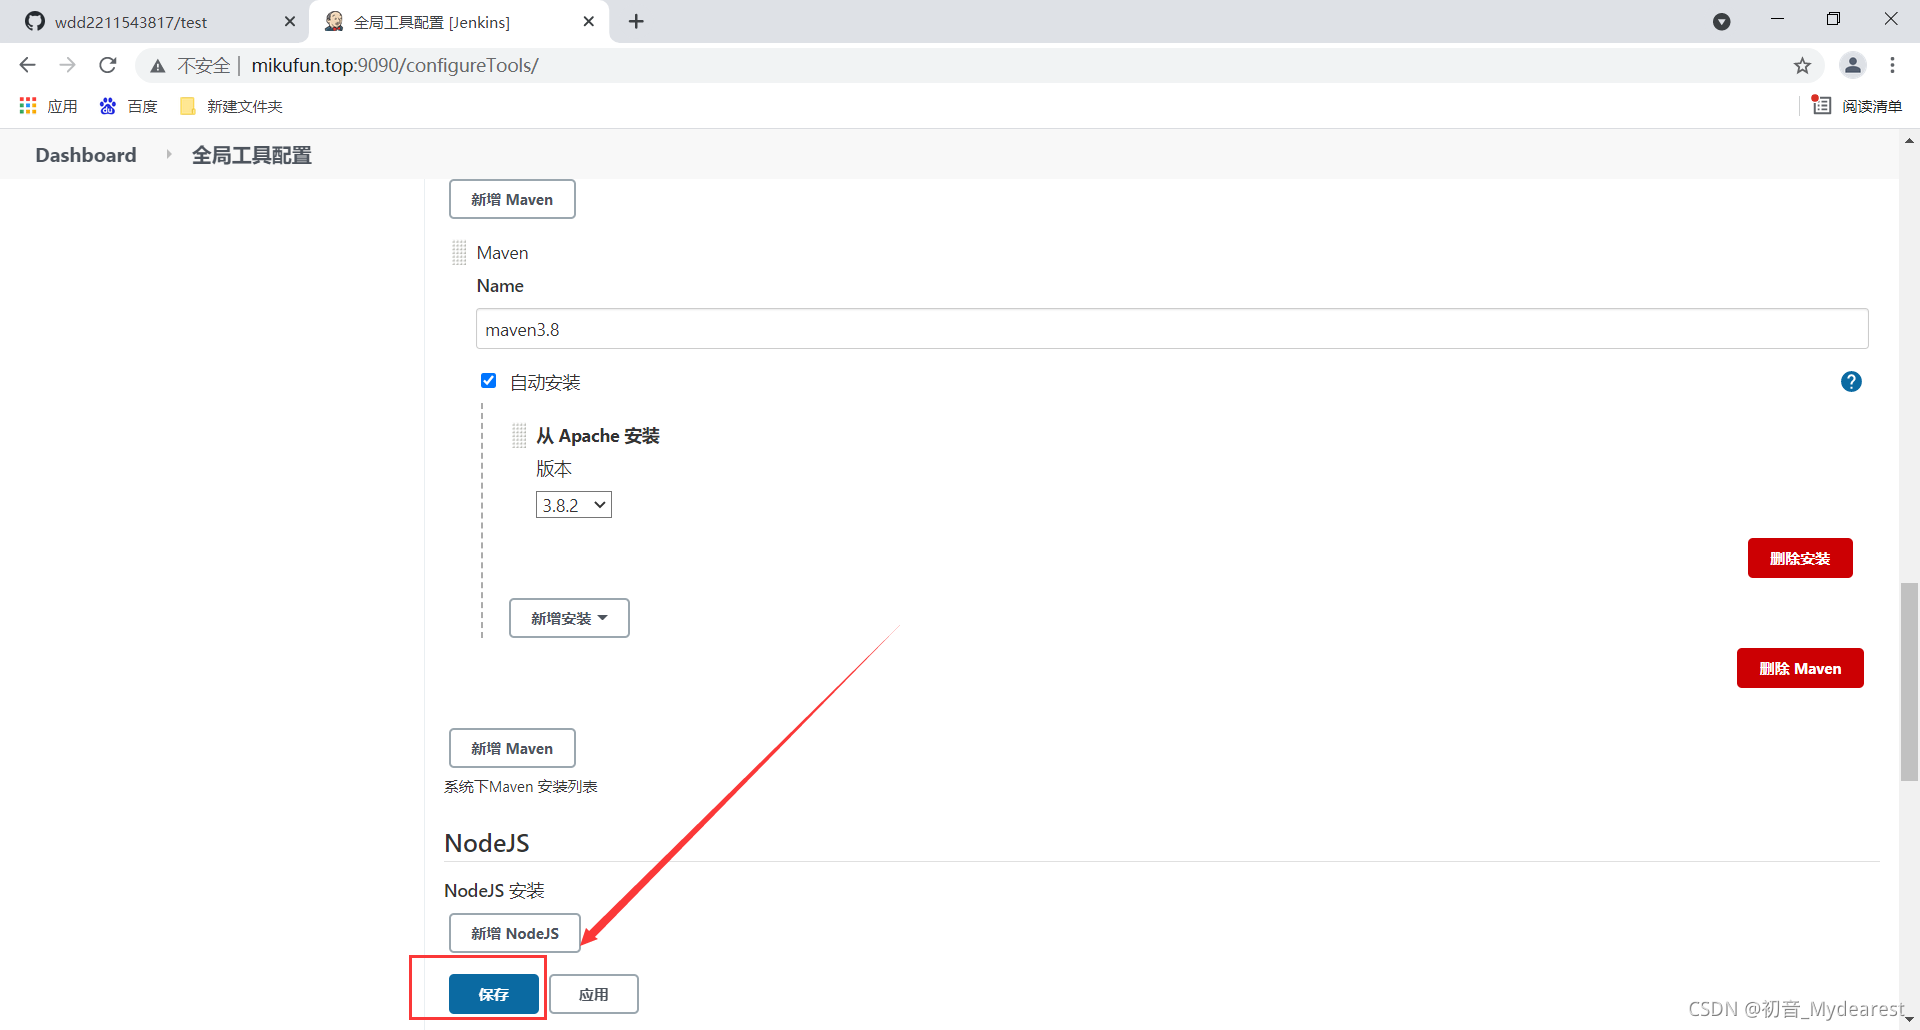Reload the current page
This screenshot has width=1920, height=1030.
pos(108,65)
